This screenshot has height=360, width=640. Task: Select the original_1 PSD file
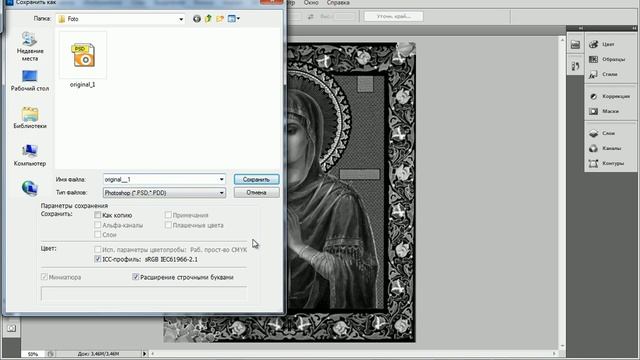(83, 60)
